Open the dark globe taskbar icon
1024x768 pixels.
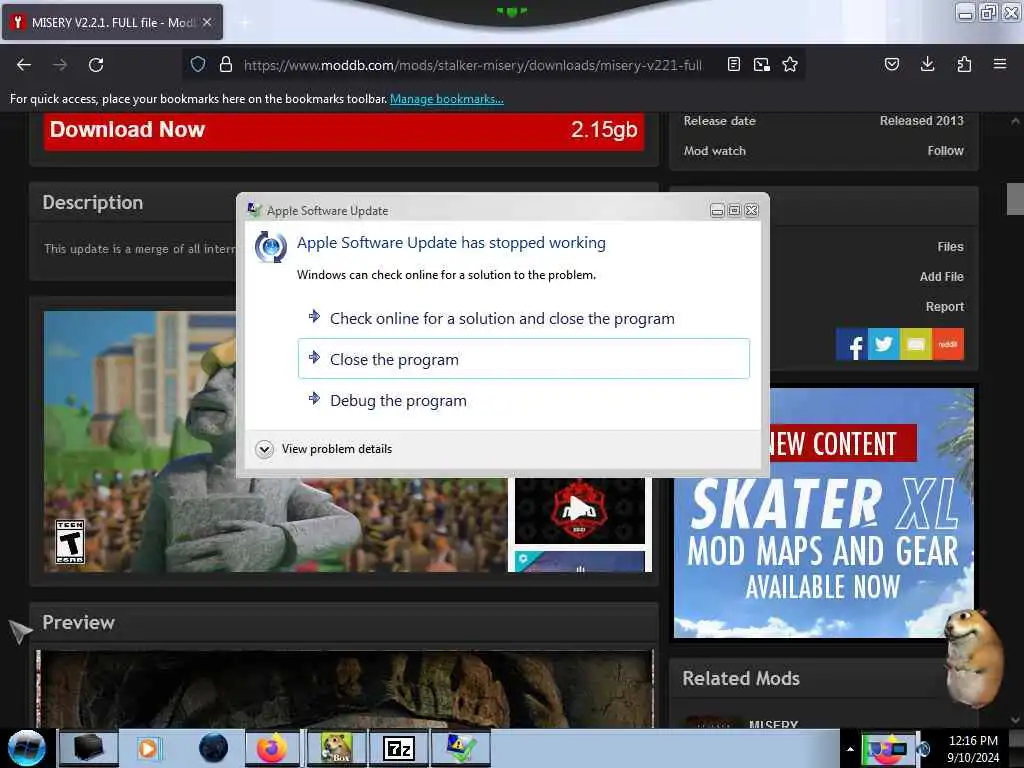[x=213, y=748]
